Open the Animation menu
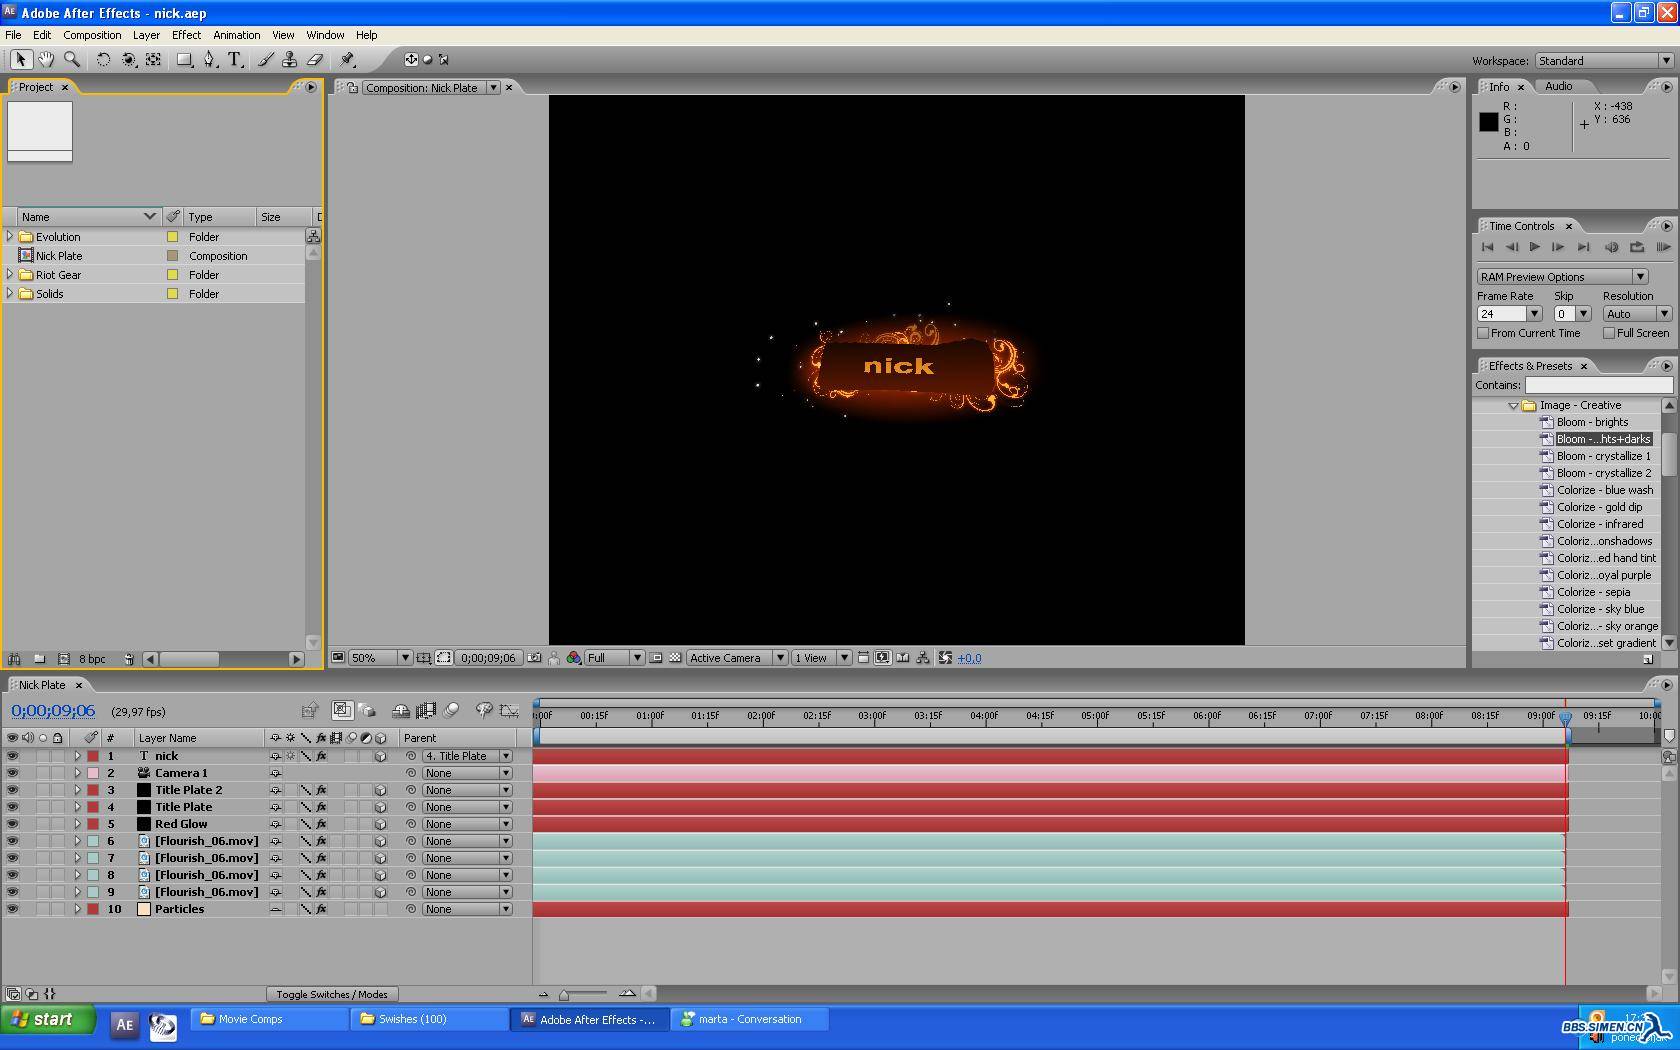 pos(237,35)
